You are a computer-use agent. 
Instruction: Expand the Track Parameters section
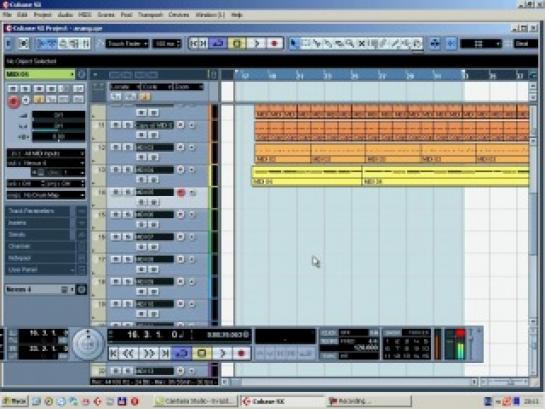38,211
